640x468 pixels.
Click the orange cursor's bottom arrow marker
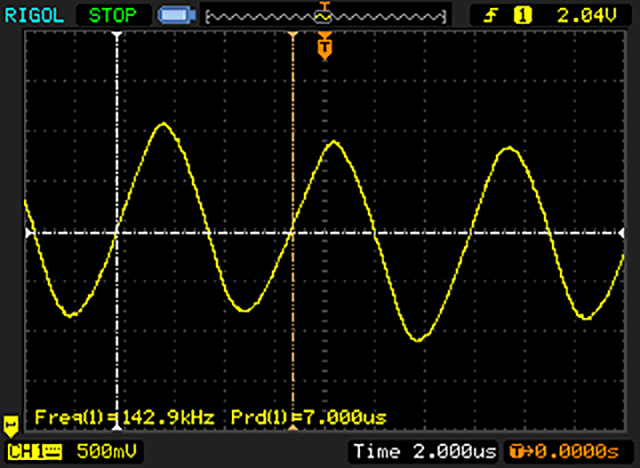click(x=293, y=427)
